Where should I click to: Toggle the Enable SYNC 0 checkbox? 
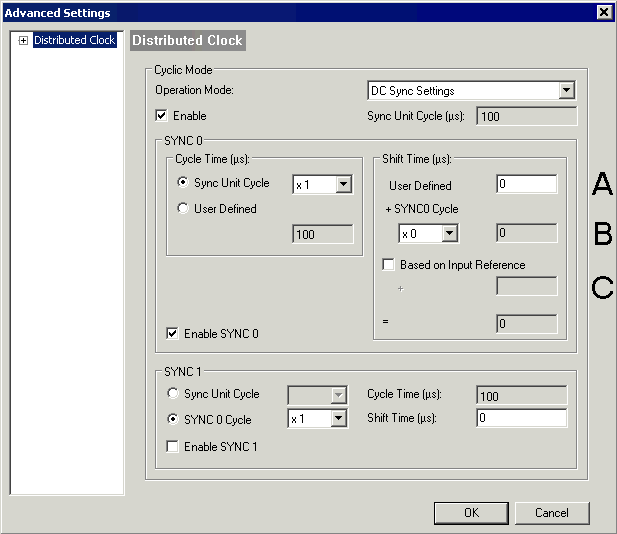(x=172, y=334)
